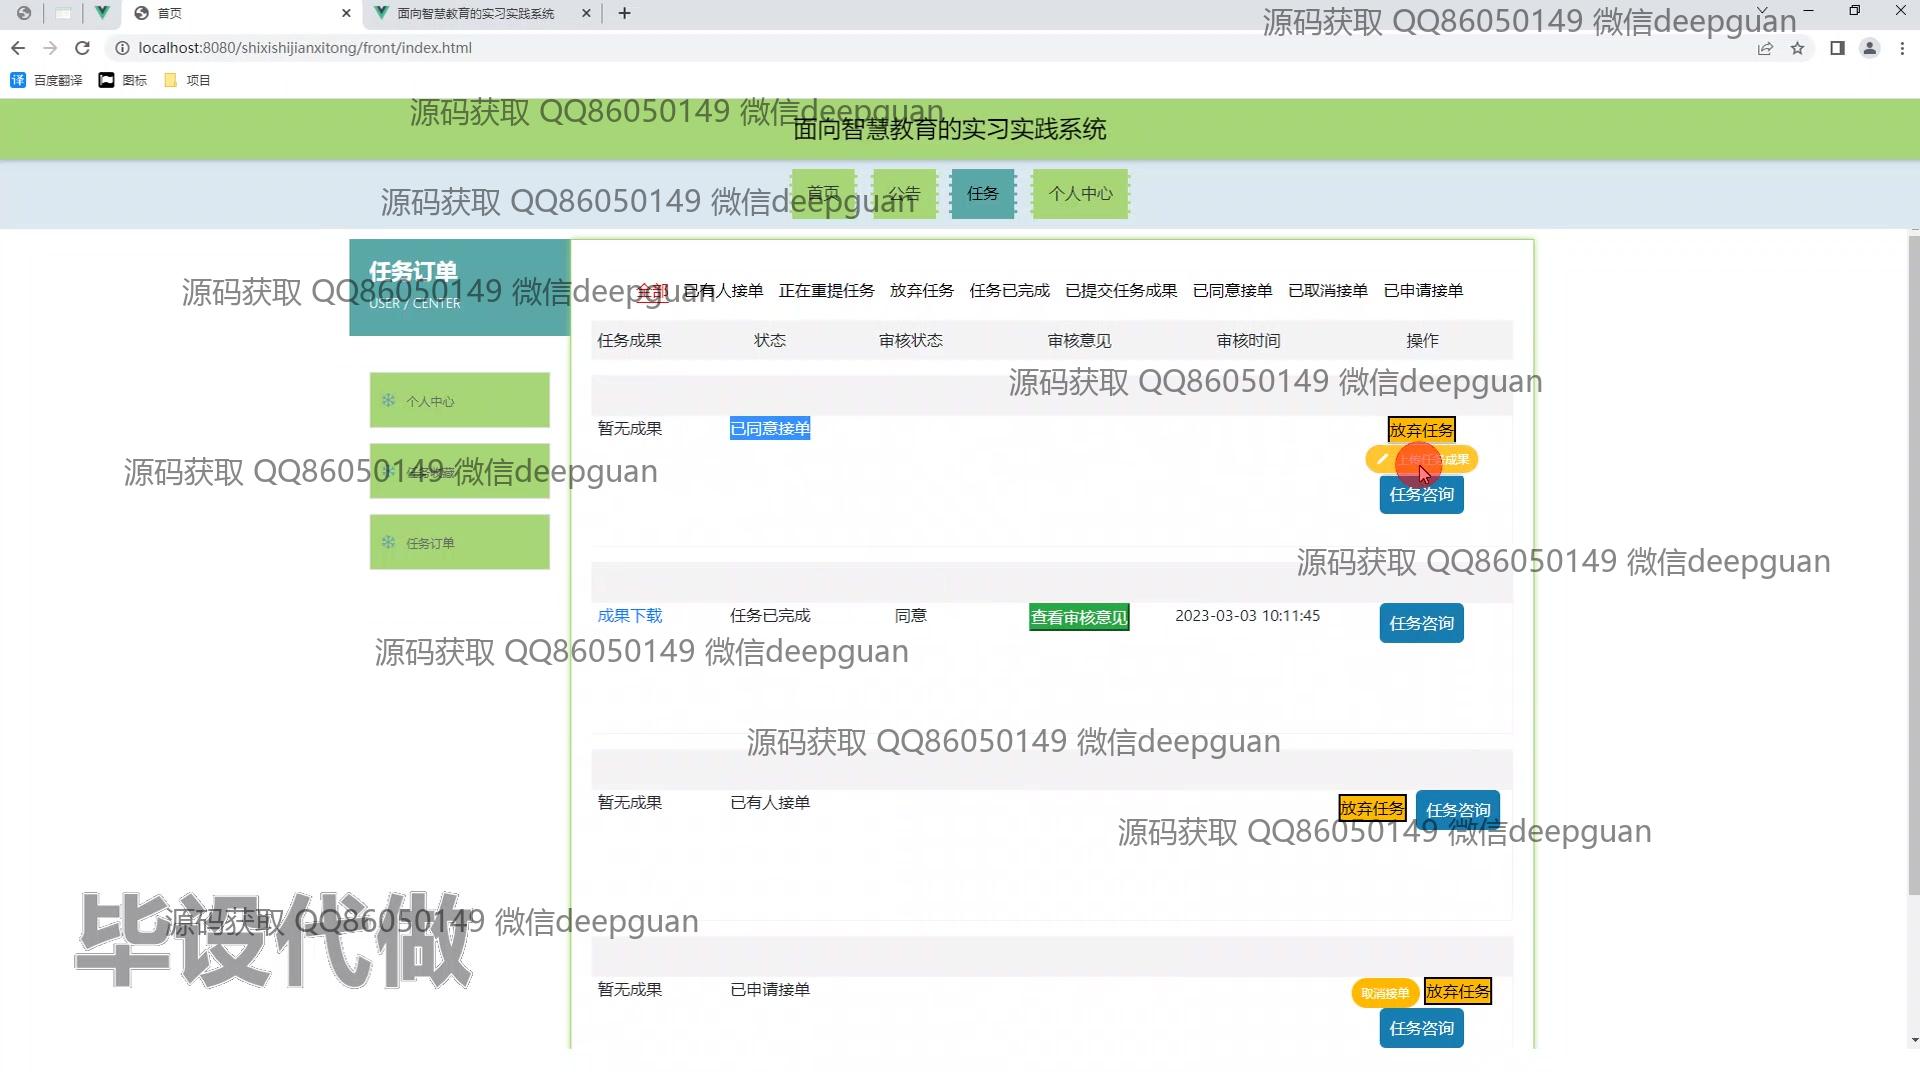The width and height of the screenshot is (1920, 1072).
Task: Open the 项目 bookmarks folder
Action: click(x=187, y=80)
